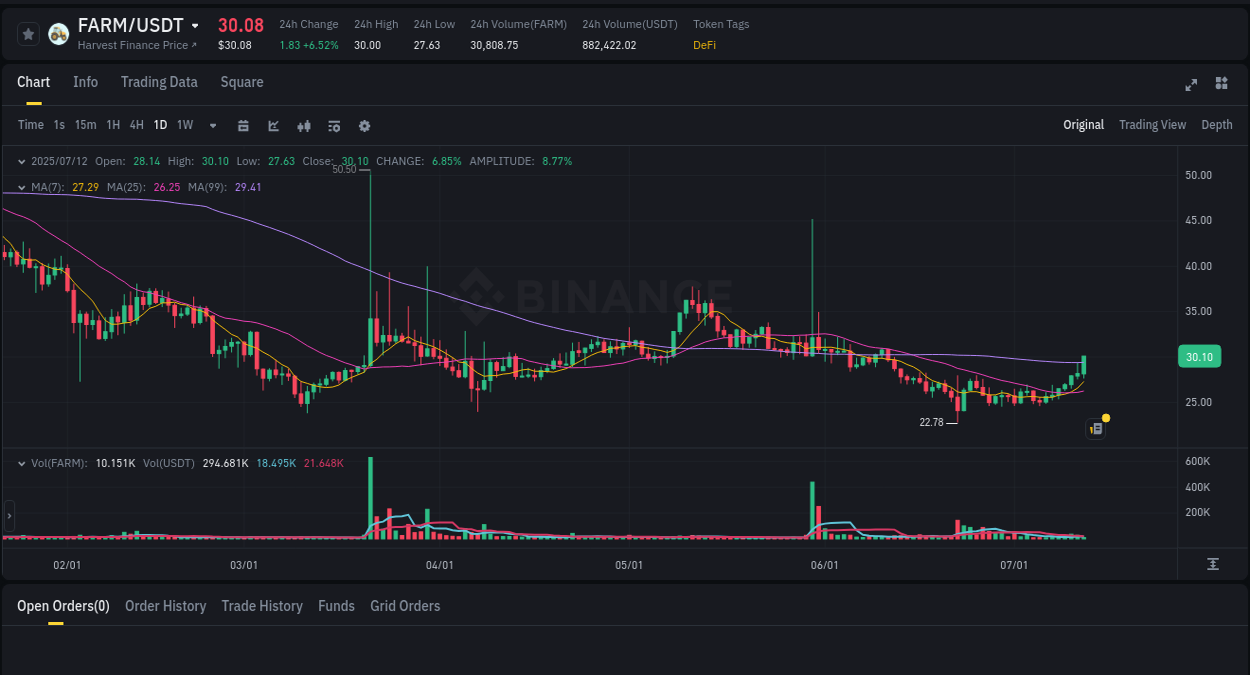Open the Order History tab

[165, 606]
